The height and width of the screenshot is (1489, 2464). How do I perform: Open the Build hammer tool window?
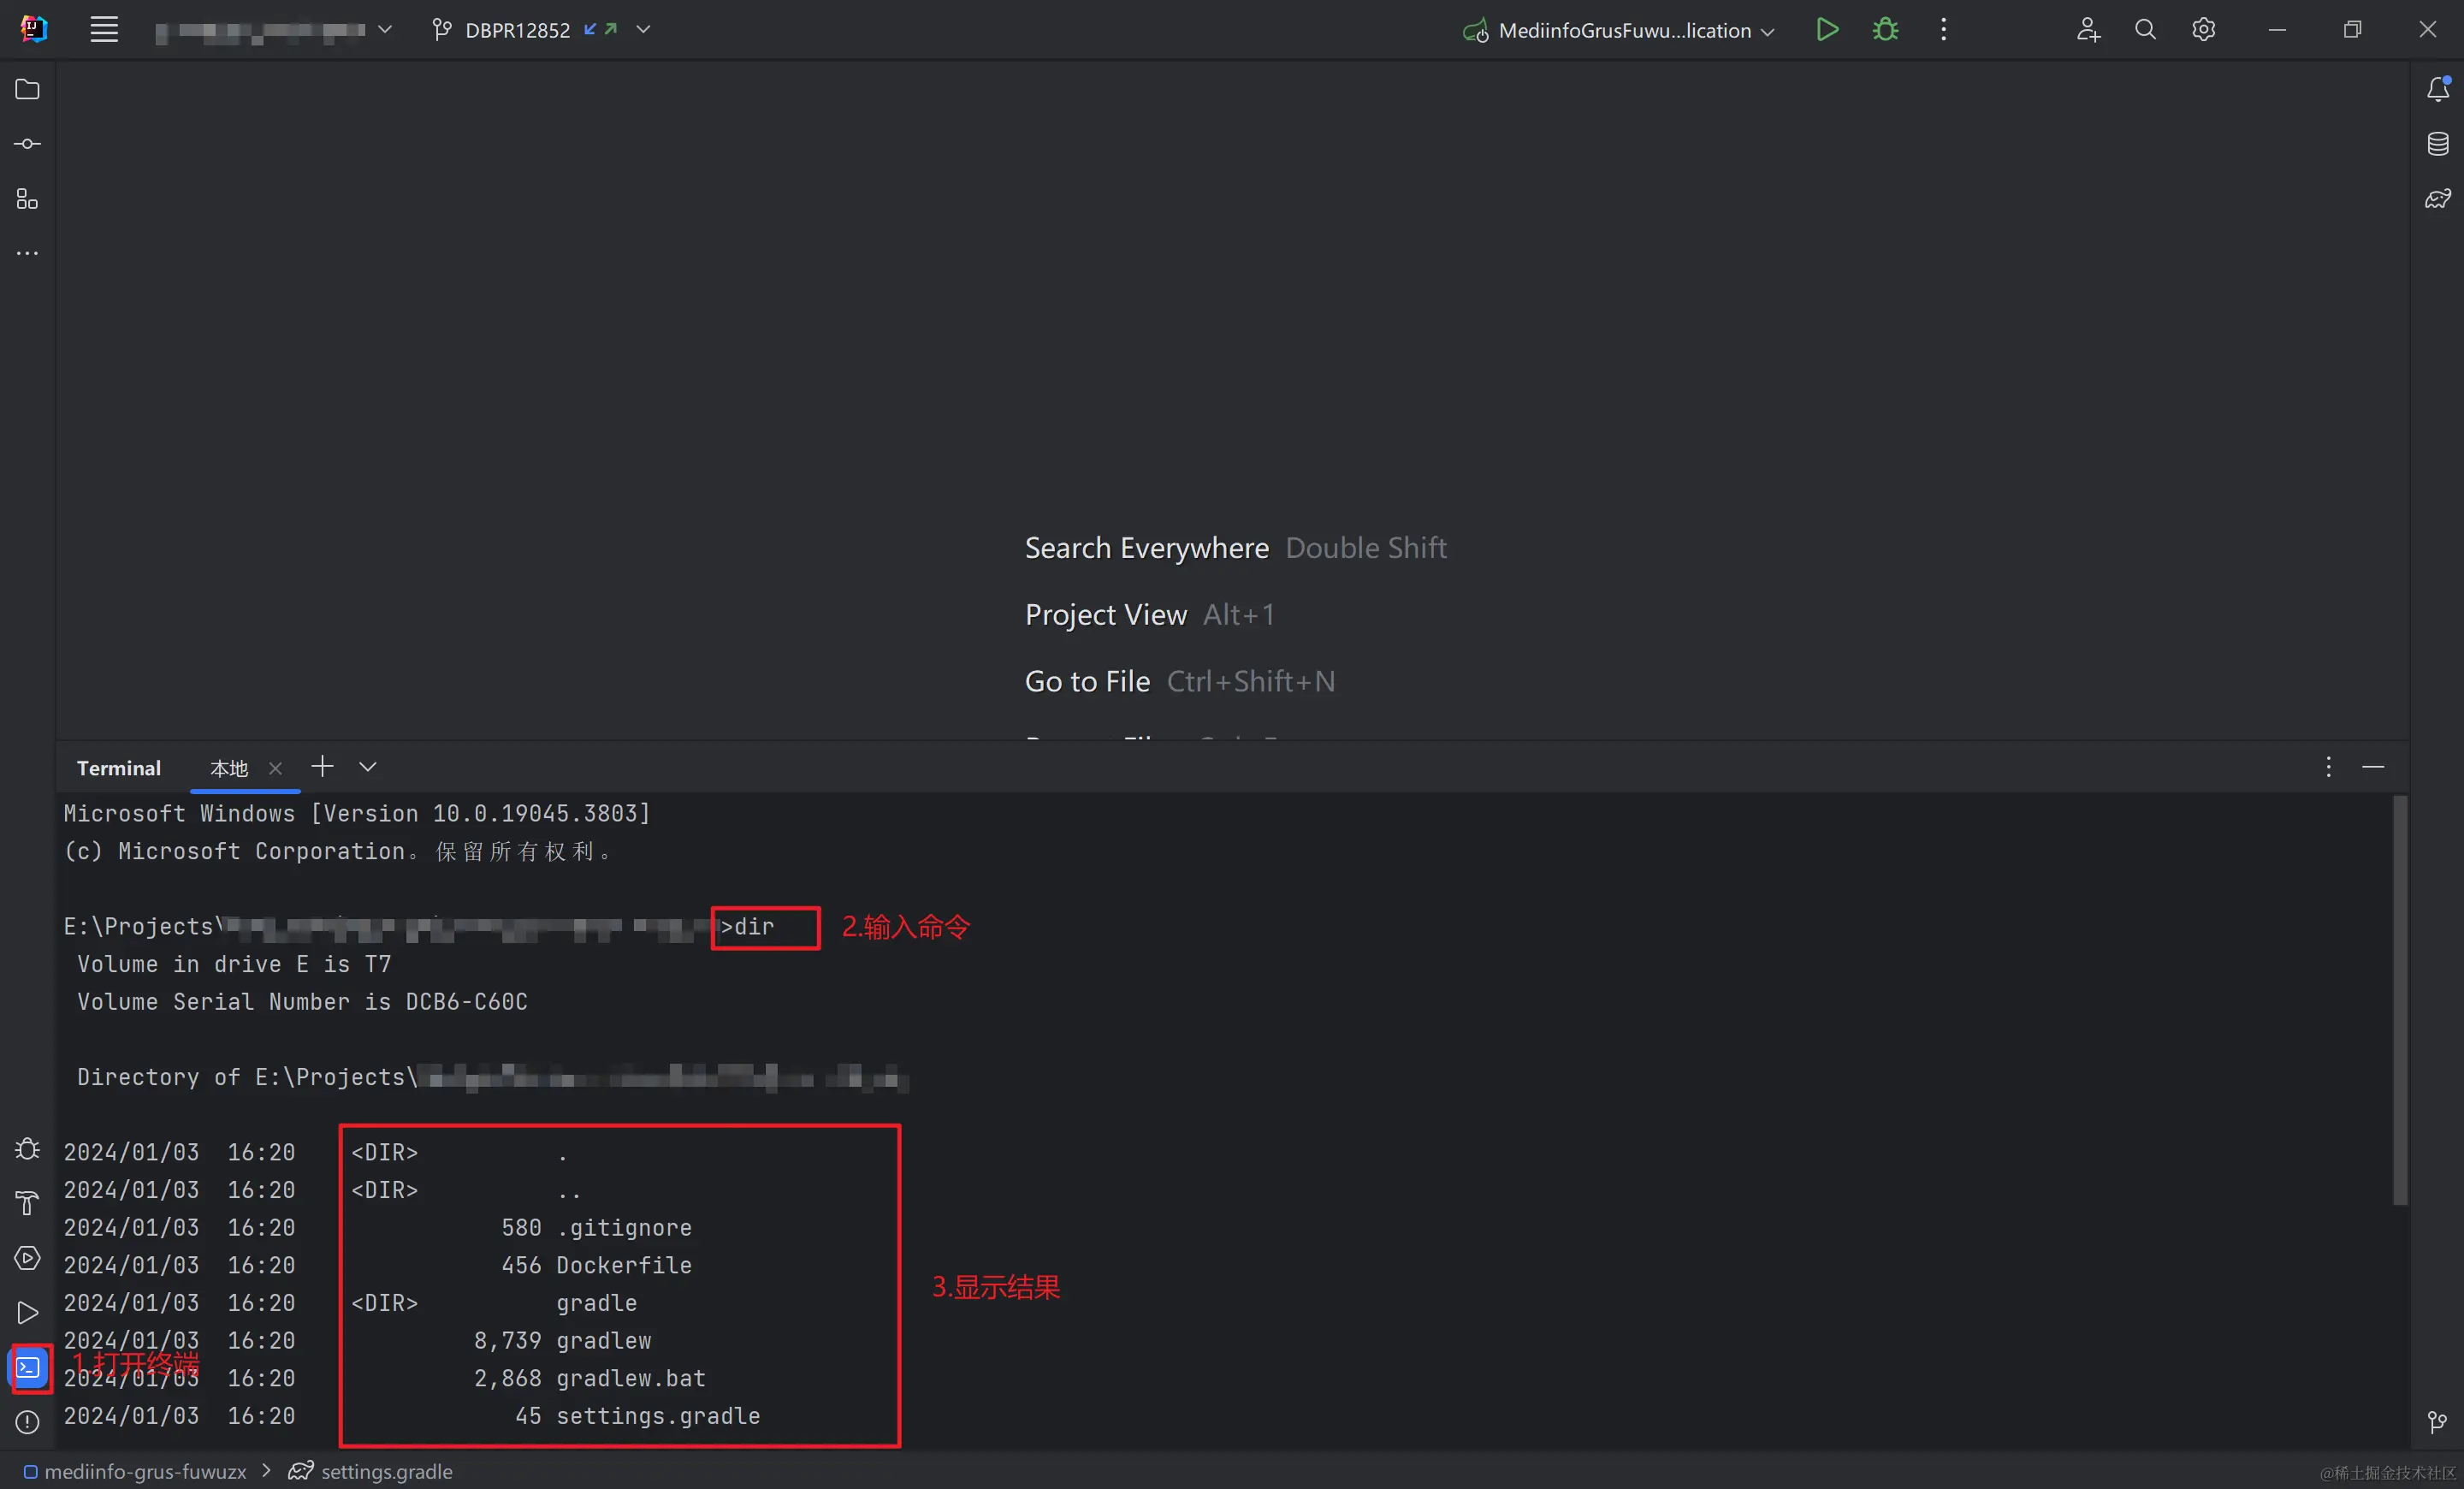tap(27, 1203)
